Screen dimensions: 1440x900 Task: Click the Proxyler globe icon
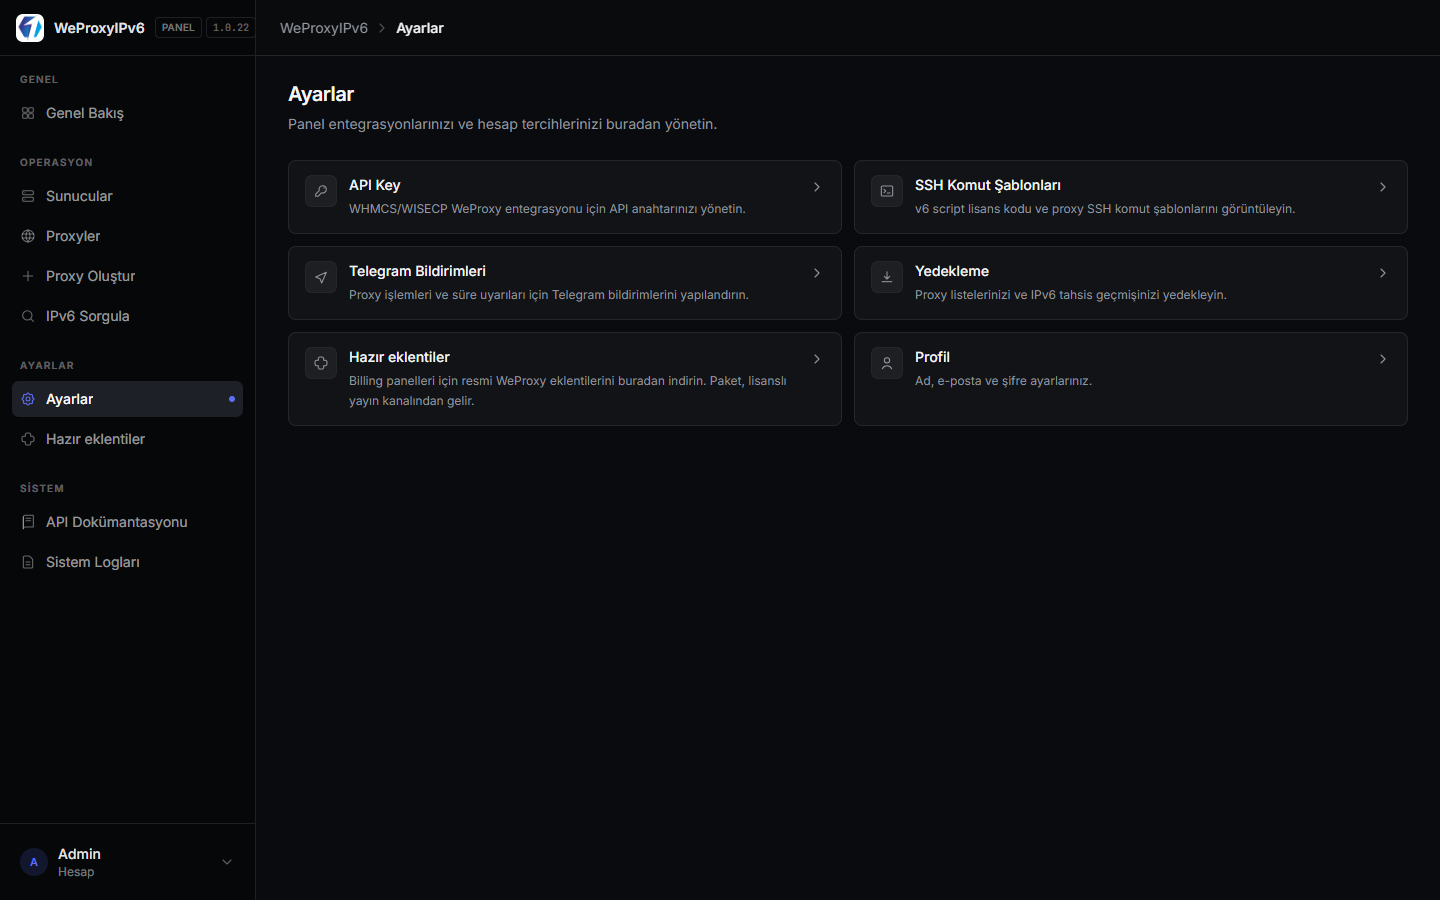28,236
